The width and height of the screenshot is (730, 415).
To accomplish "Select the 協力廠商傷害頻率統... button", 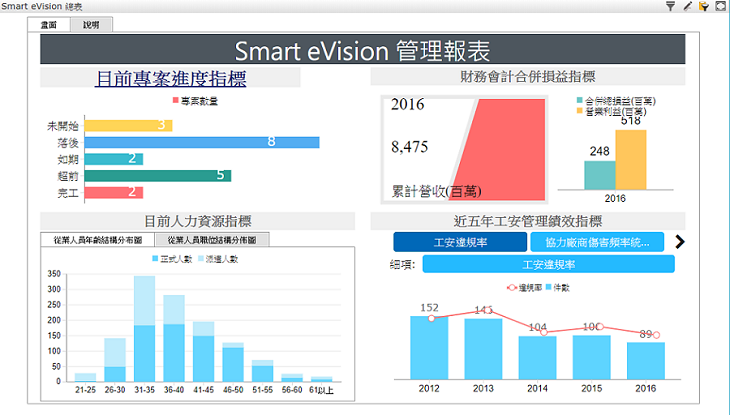I will pyautogui.click(x=597, y=242).
